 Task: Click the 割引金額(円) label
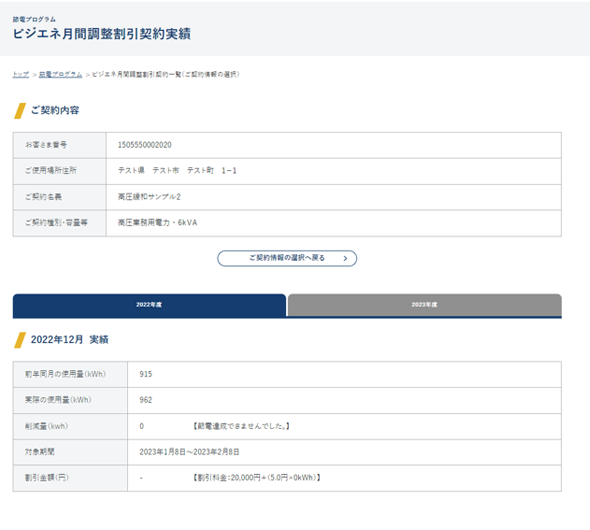[47, 478]
